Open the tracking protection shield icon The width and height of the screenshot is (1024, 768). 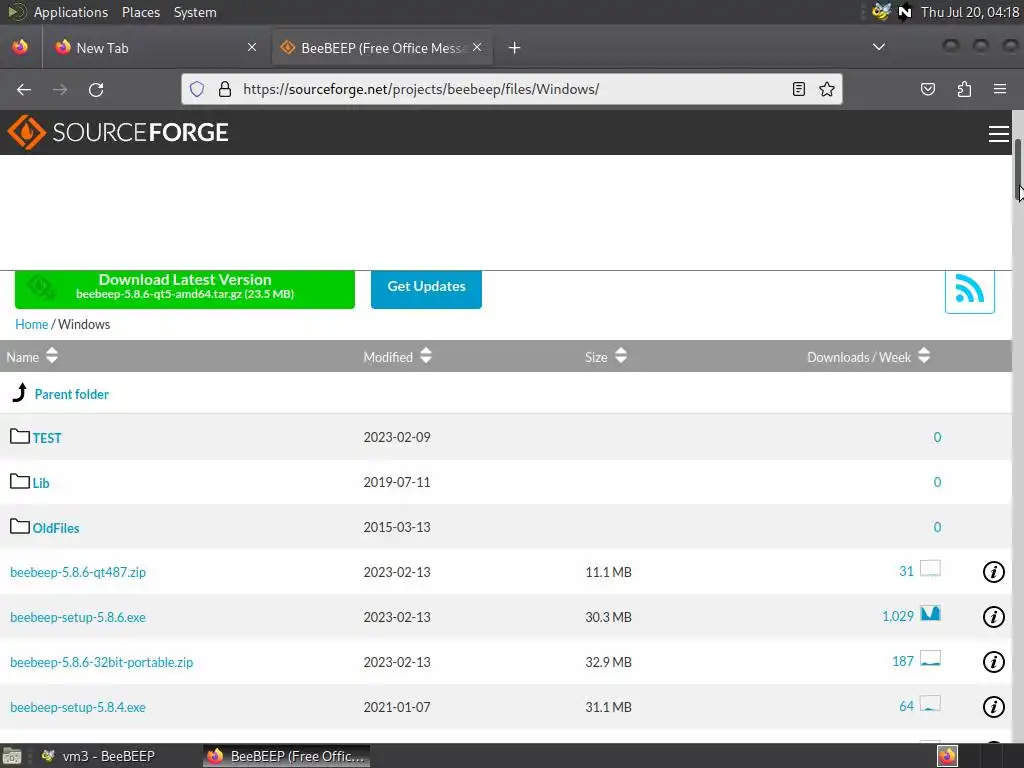[197, 89]
